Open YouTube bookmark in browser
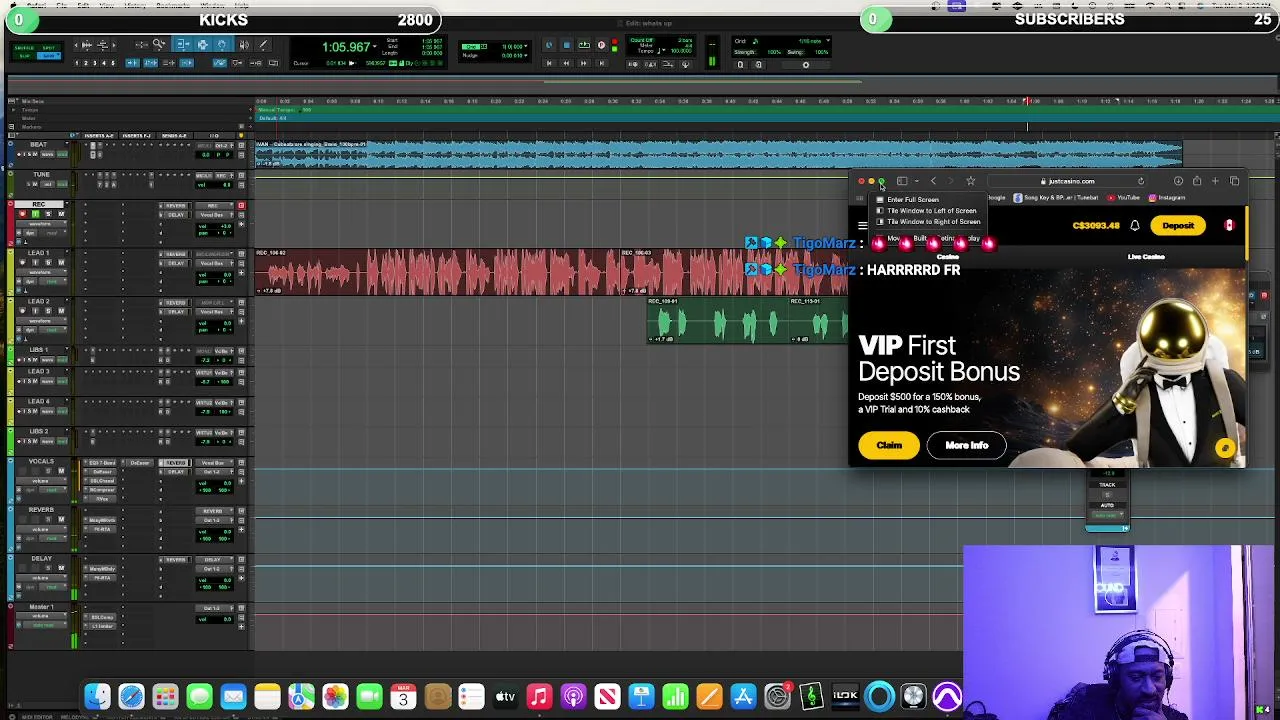 pos(1123,197)
